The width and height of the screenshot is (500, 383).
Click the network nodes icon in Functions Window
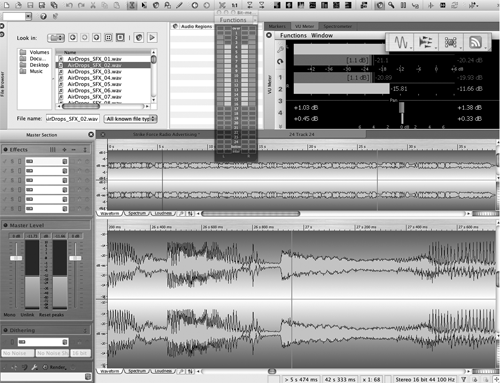click(x=451, y=42)
